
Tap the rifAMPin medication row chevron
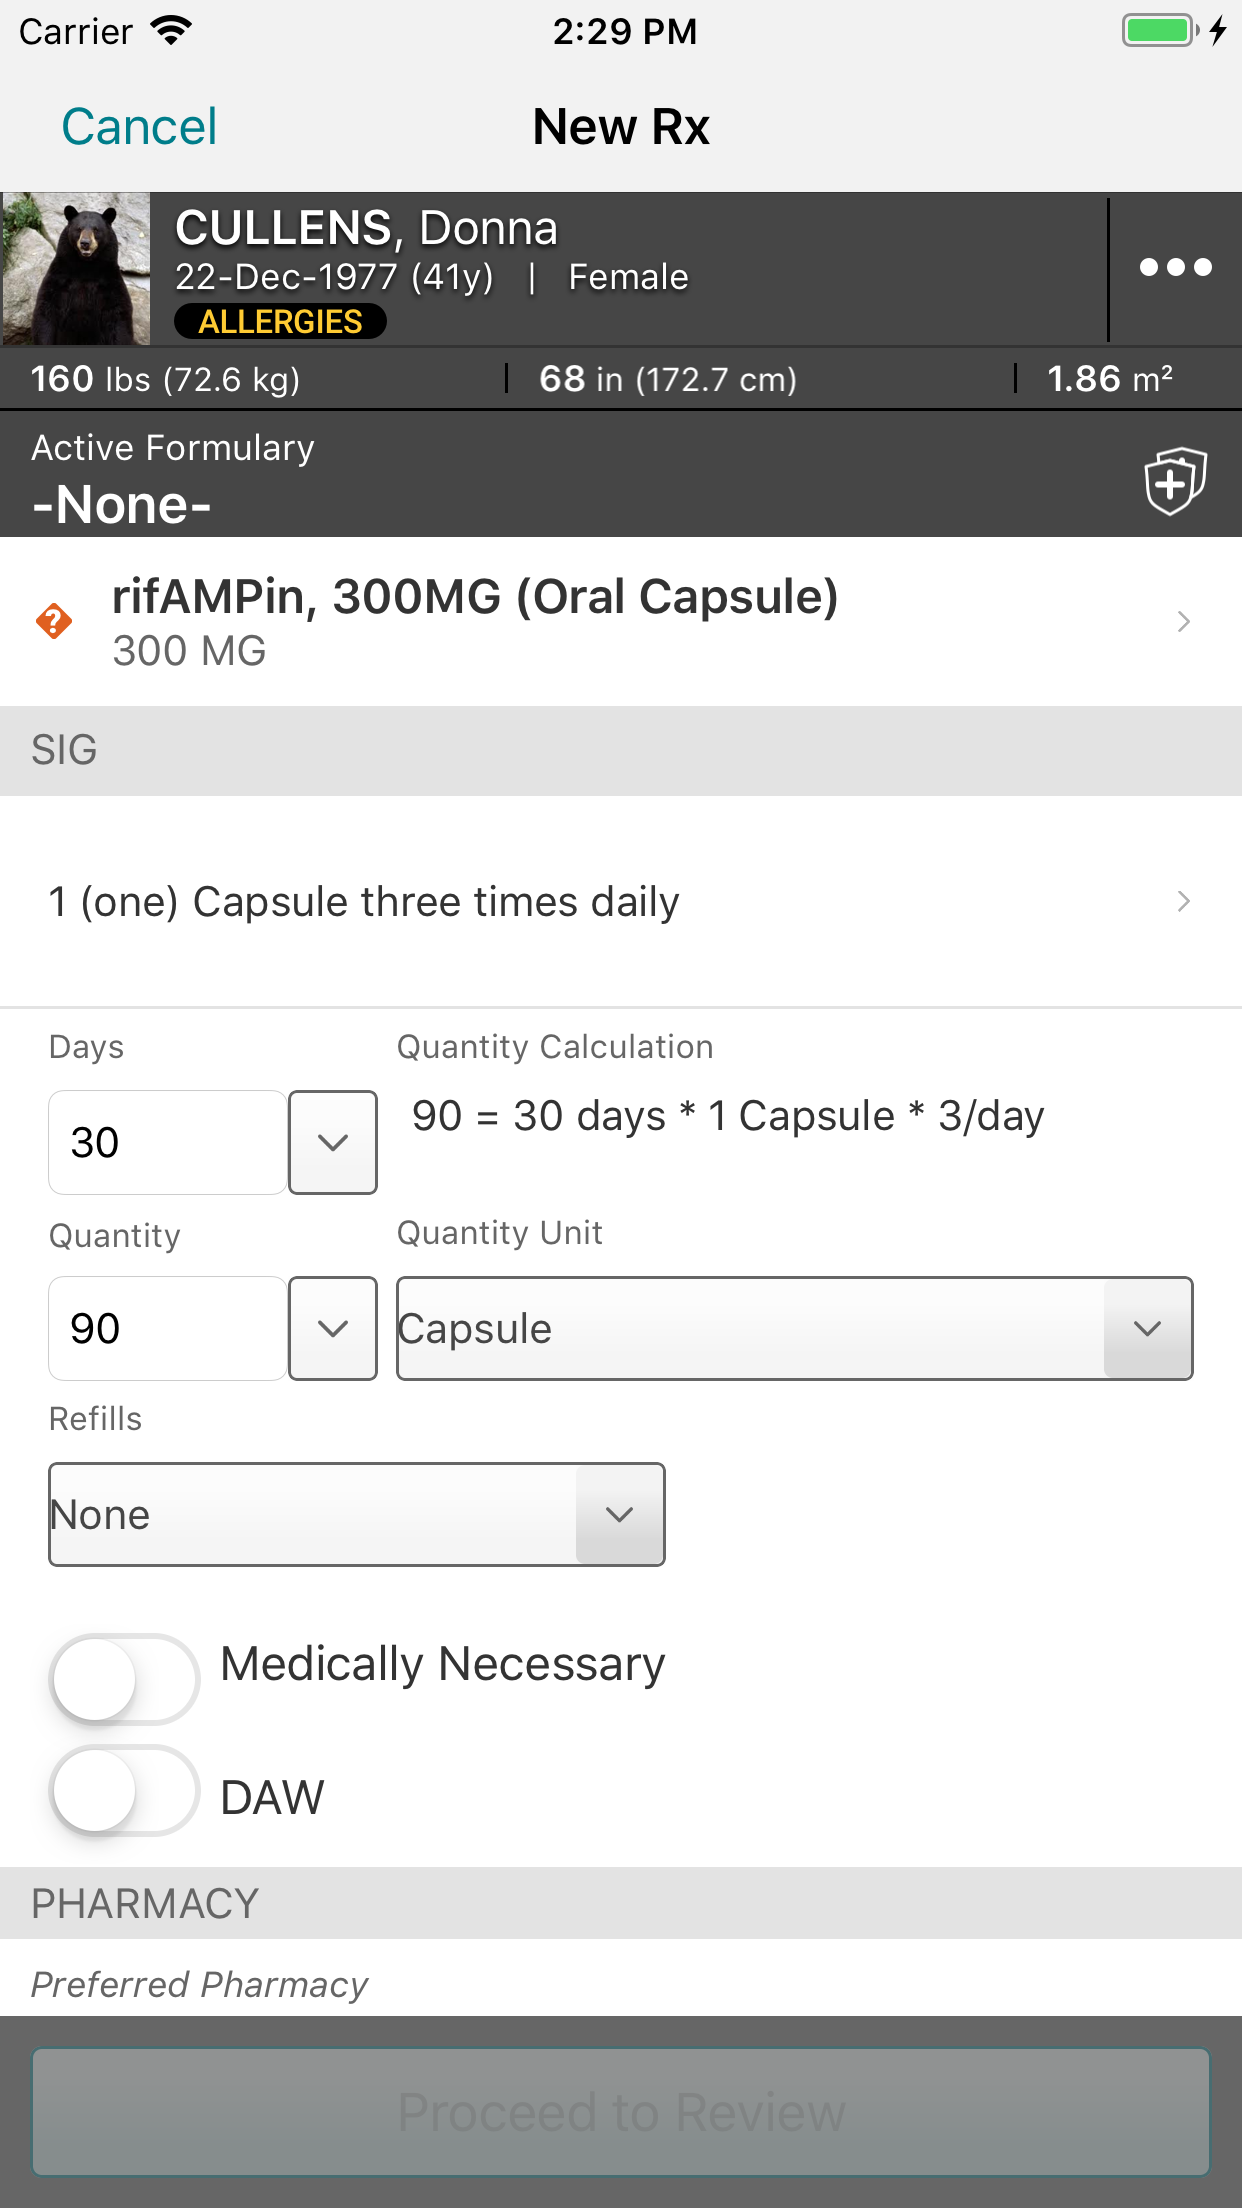(x=1184, y=622)
